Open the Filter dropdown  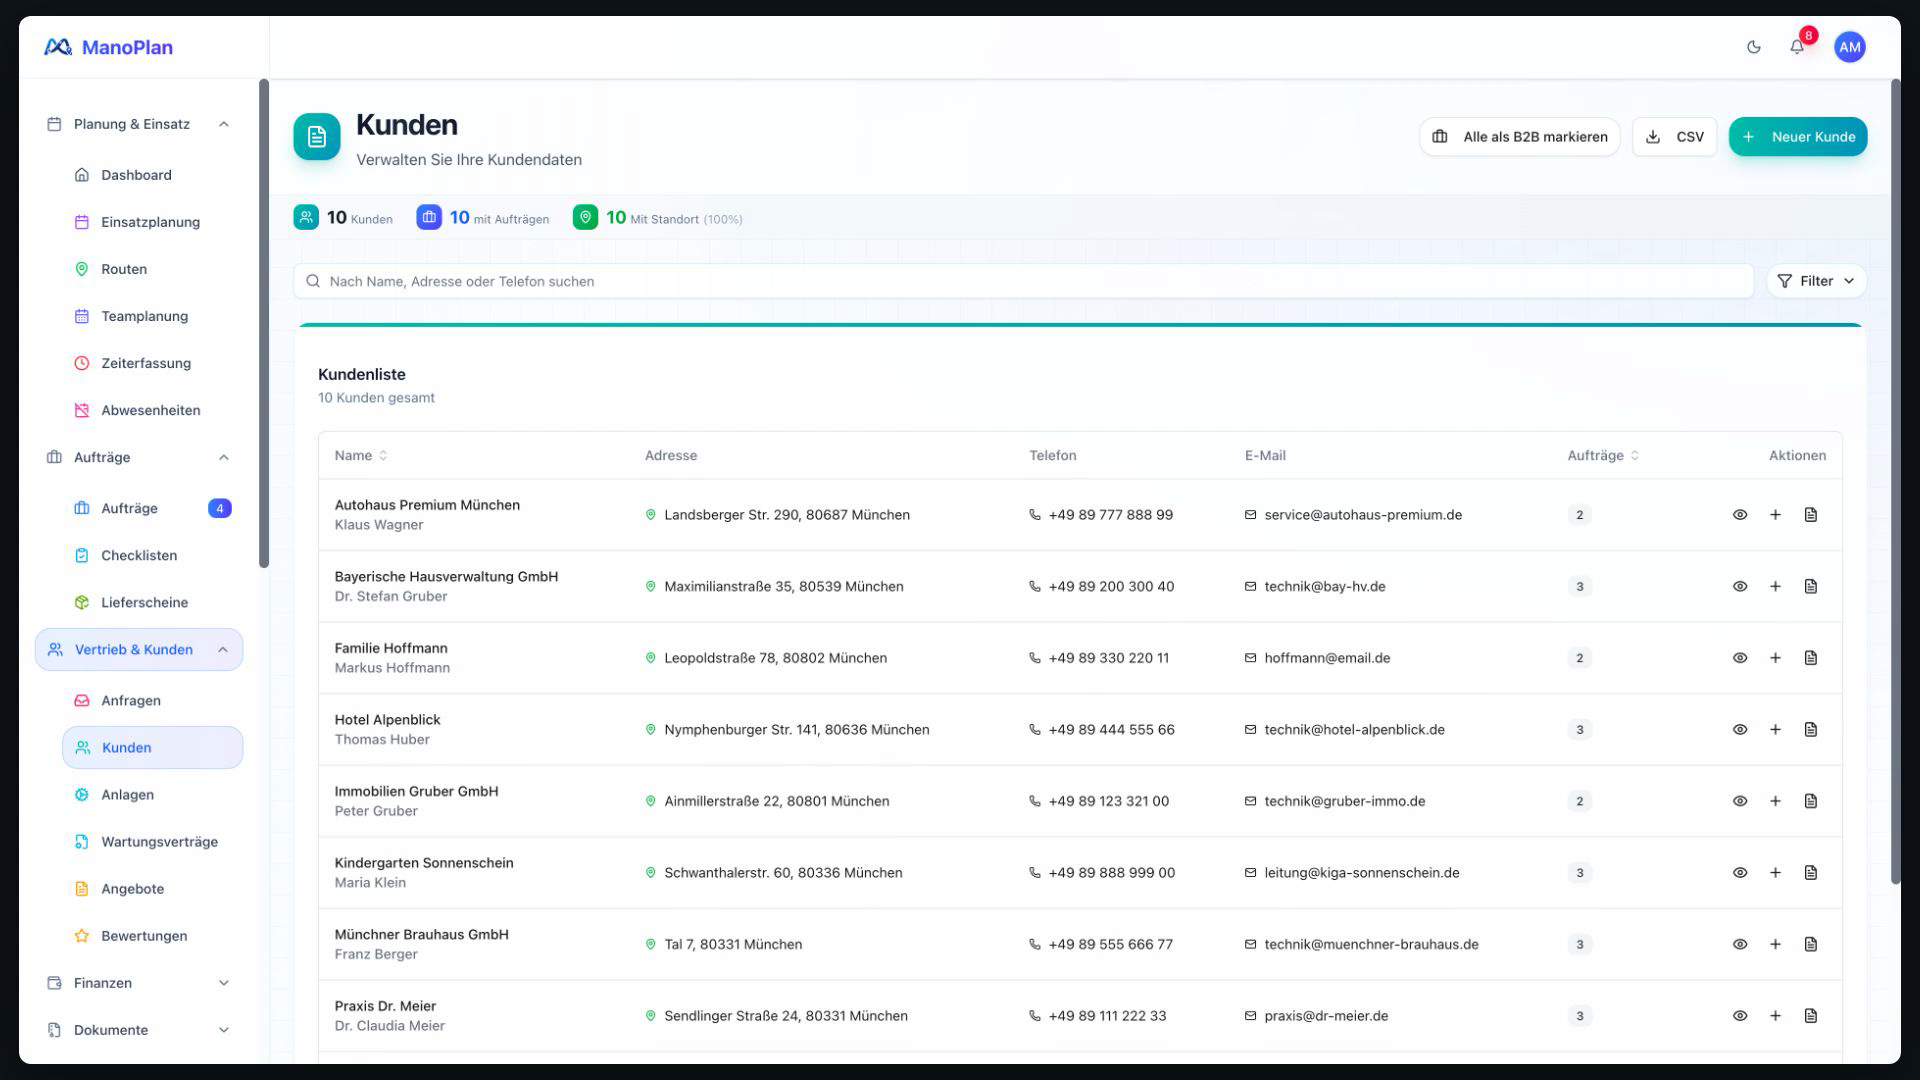tap(1816, 281)
